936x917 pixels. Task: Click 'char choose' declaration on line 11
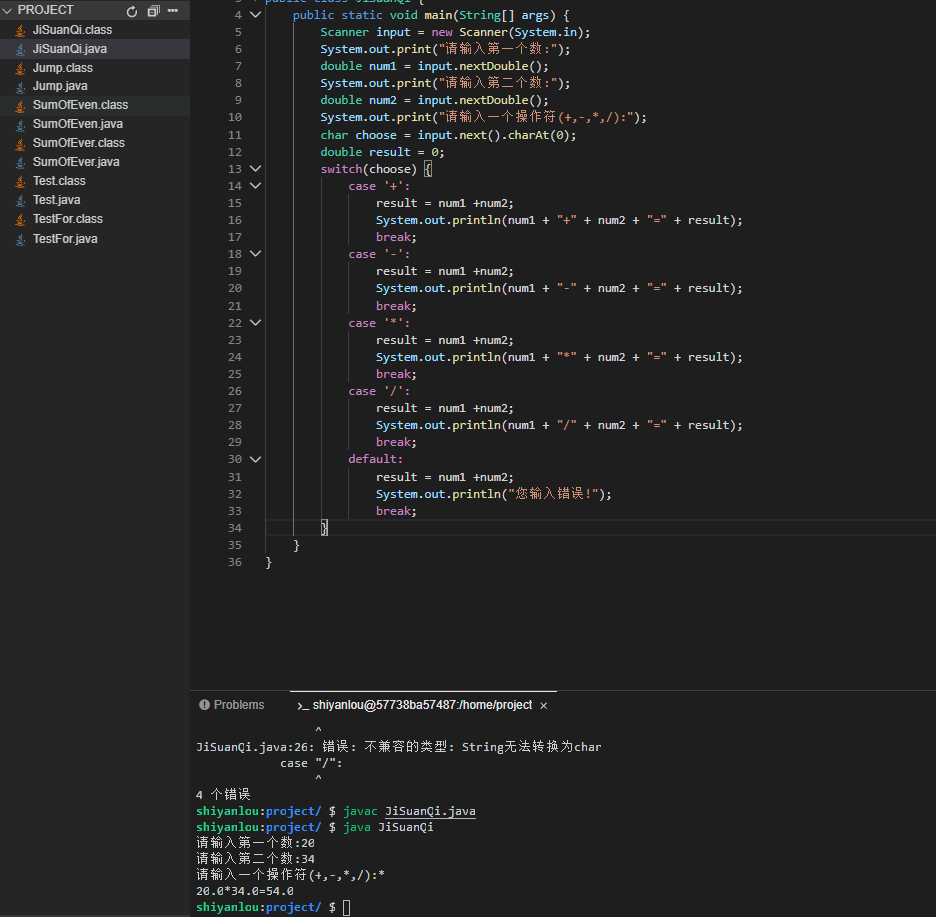point(358,136)
